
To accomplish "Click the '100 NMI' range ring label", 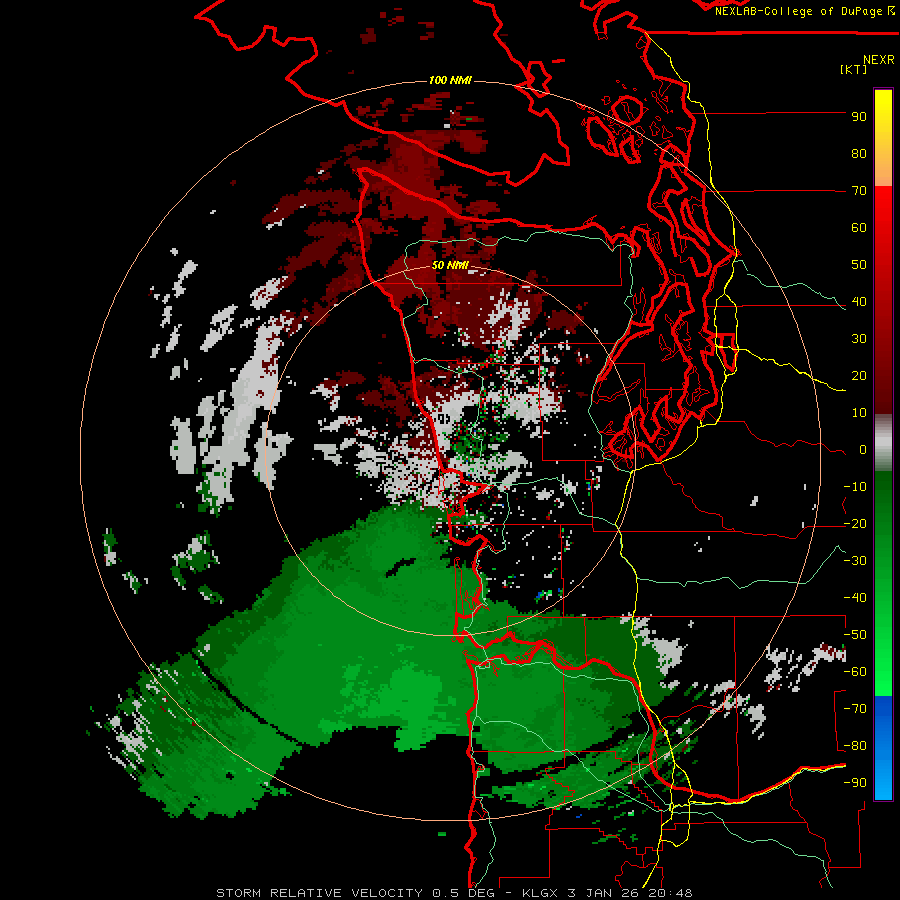I will [450, 80].
